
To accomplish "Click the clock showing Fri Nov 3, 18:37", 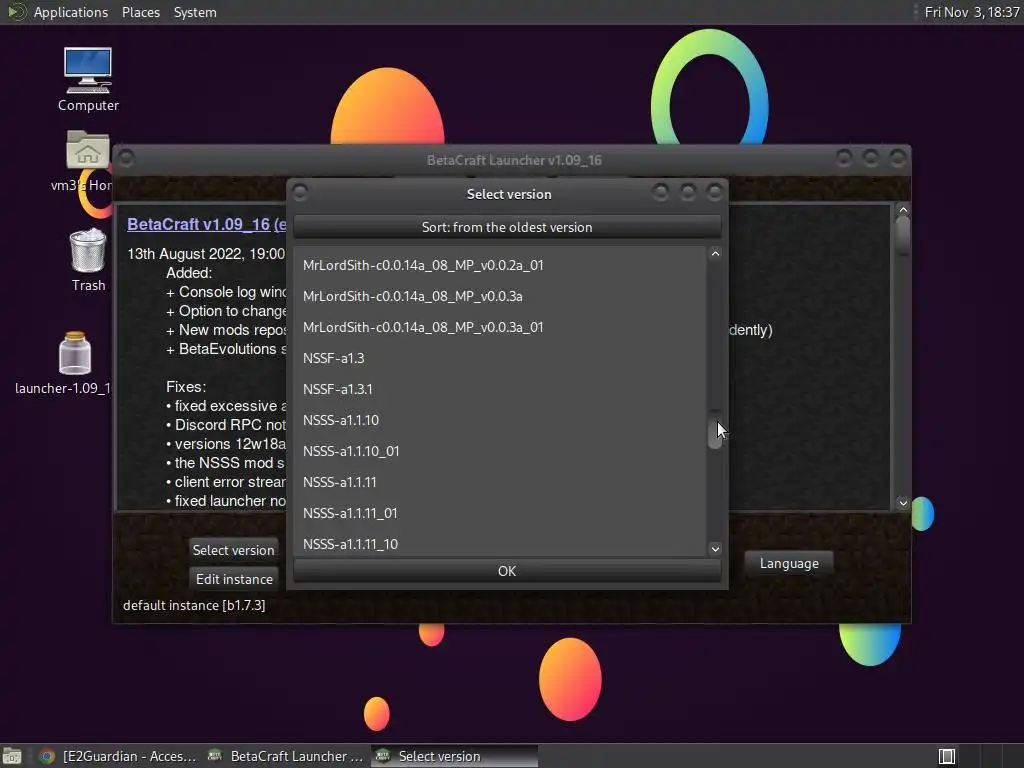I will pyautogui.click(x=972, y=12).
